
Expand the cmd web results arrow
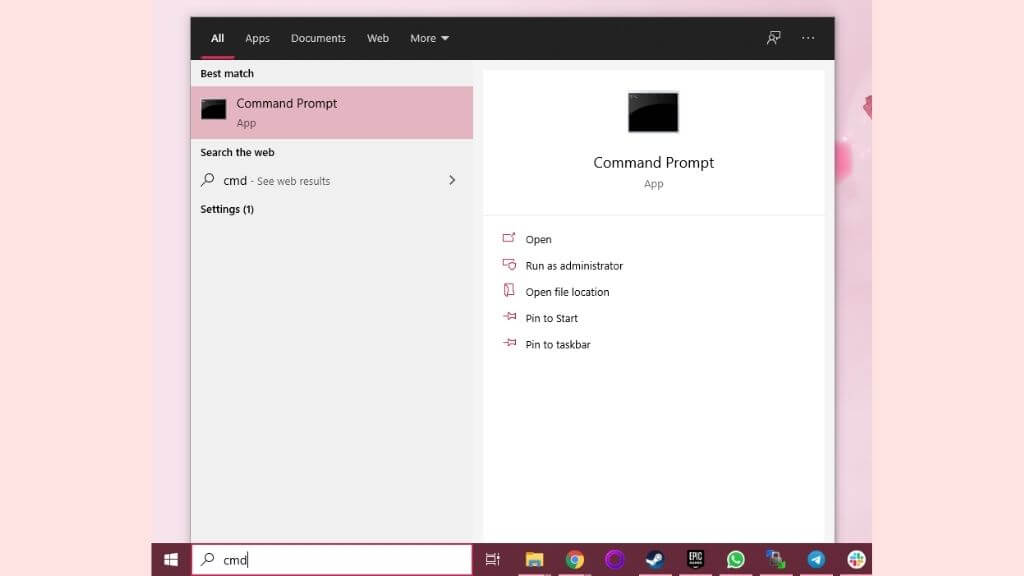tap(452, 180)
